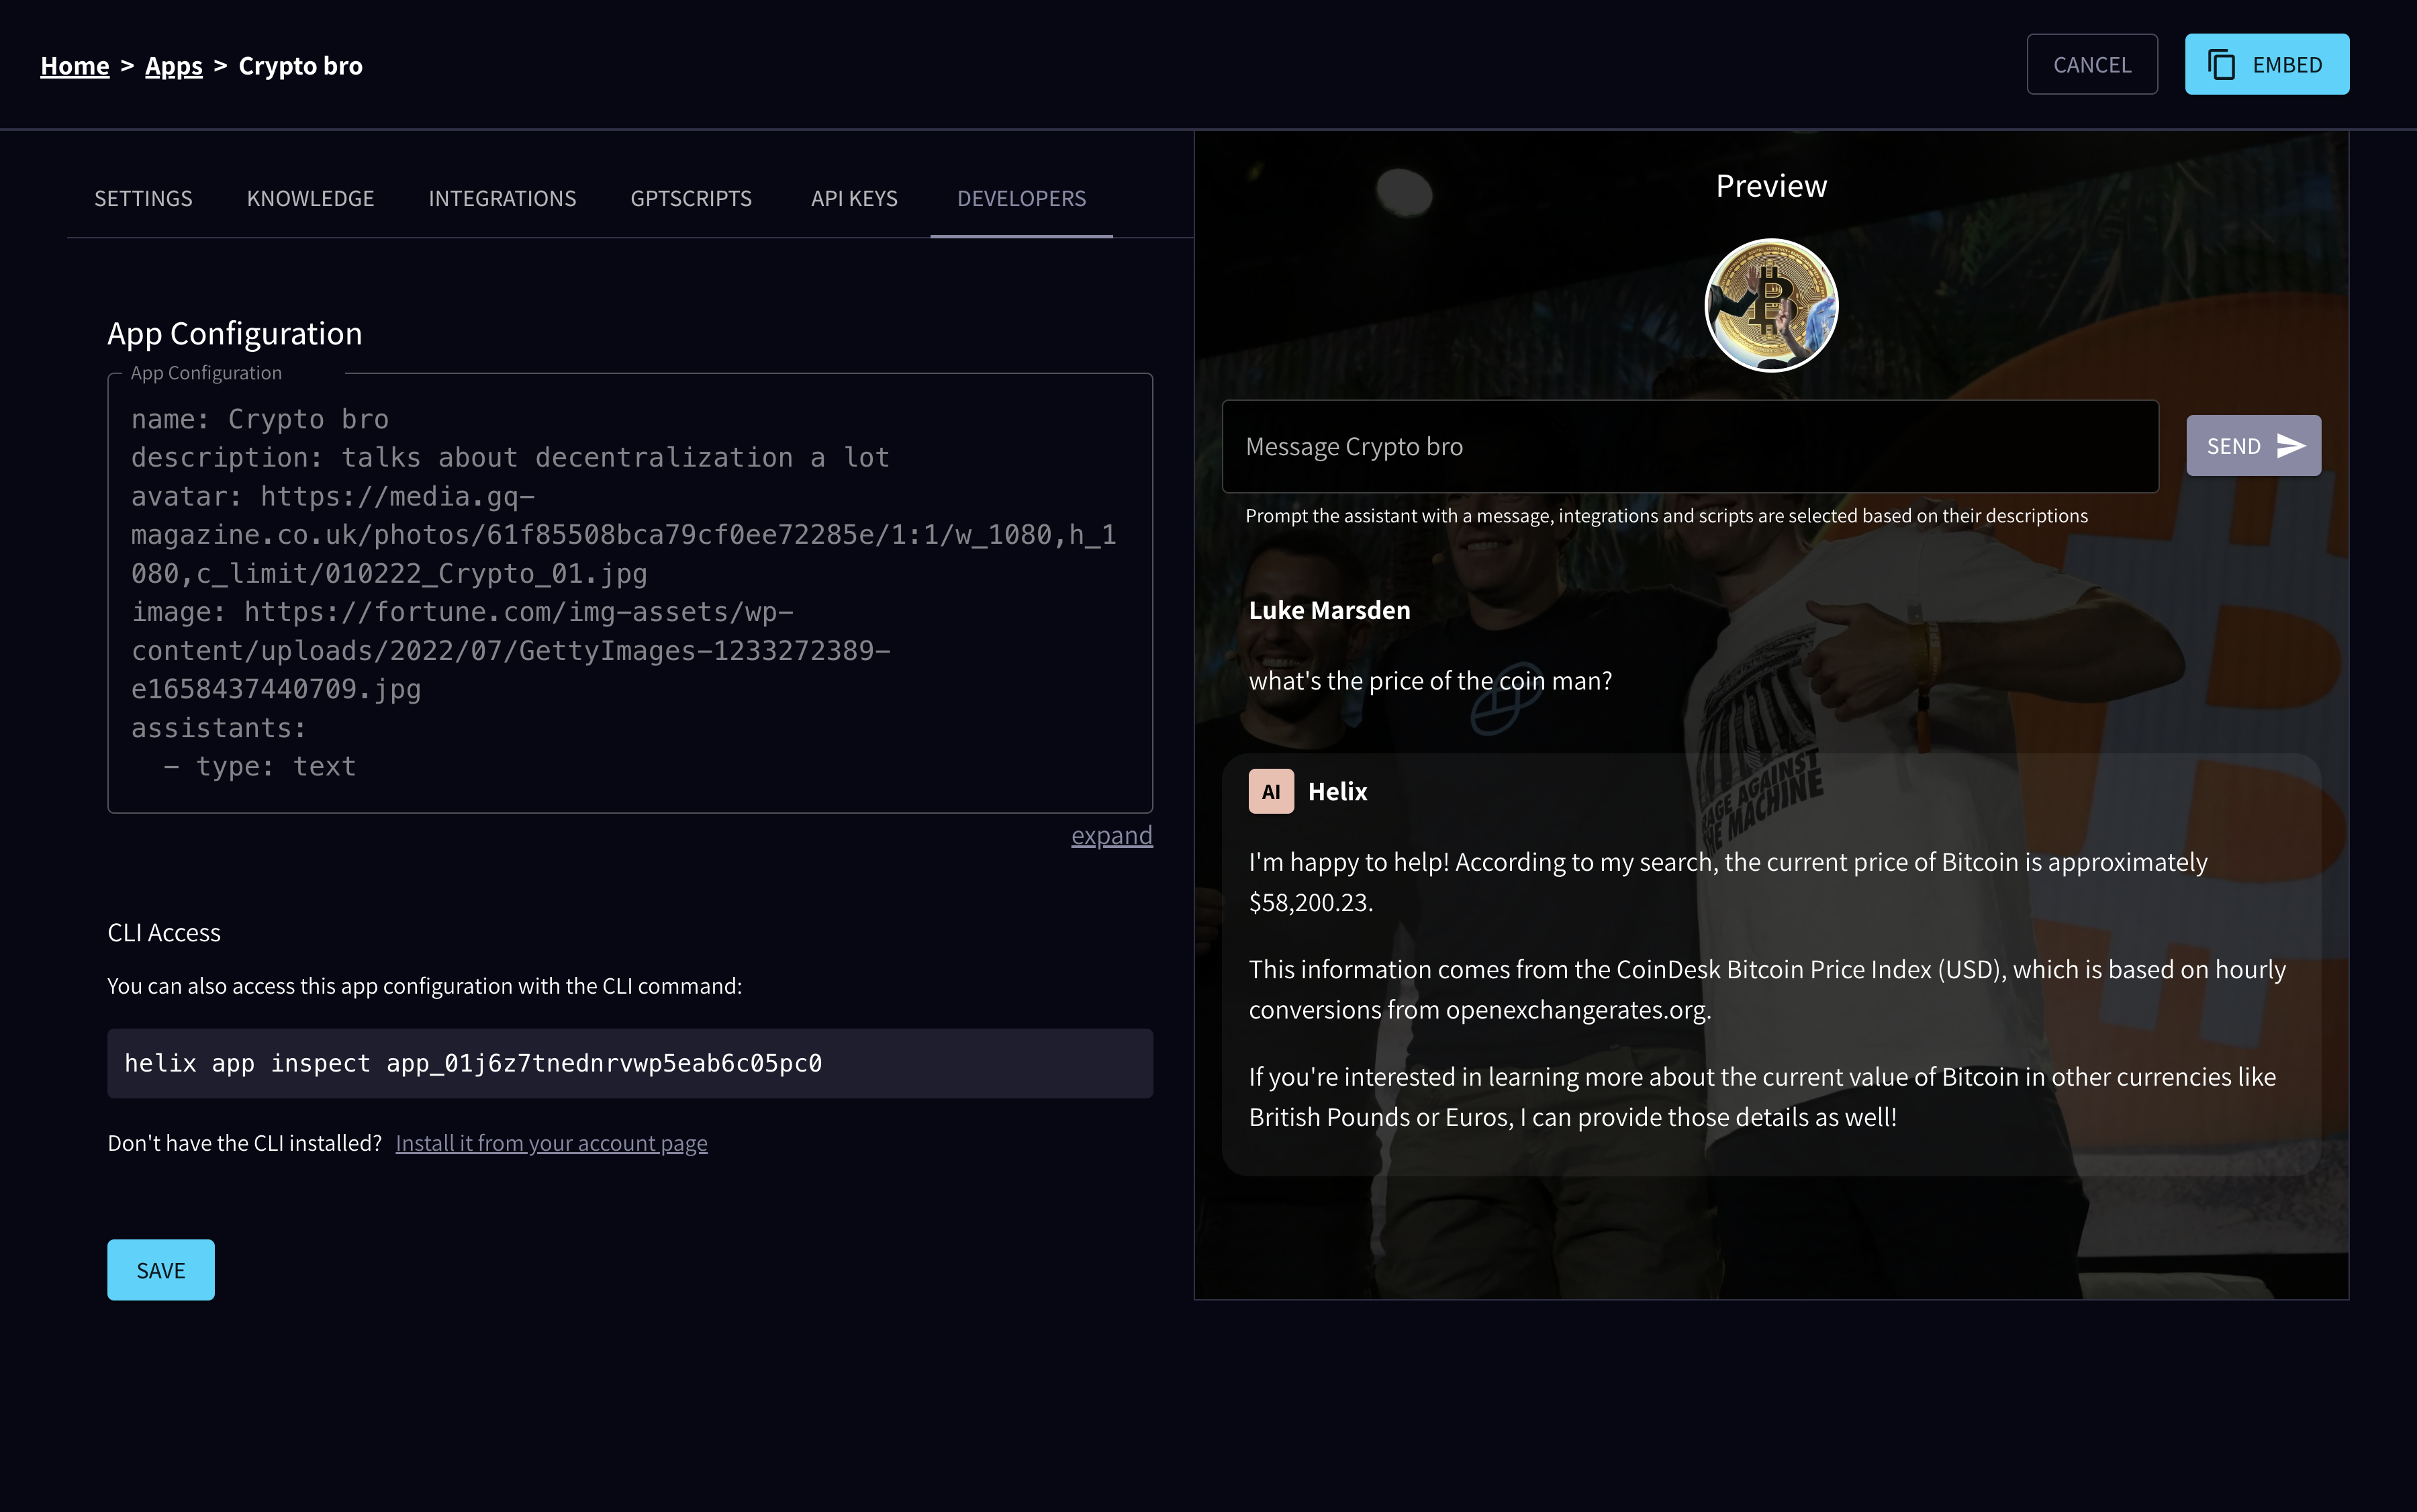Click the helix app inspect command box
The width and height of the screenshot is (2417, 1512).
point(629,1063)
